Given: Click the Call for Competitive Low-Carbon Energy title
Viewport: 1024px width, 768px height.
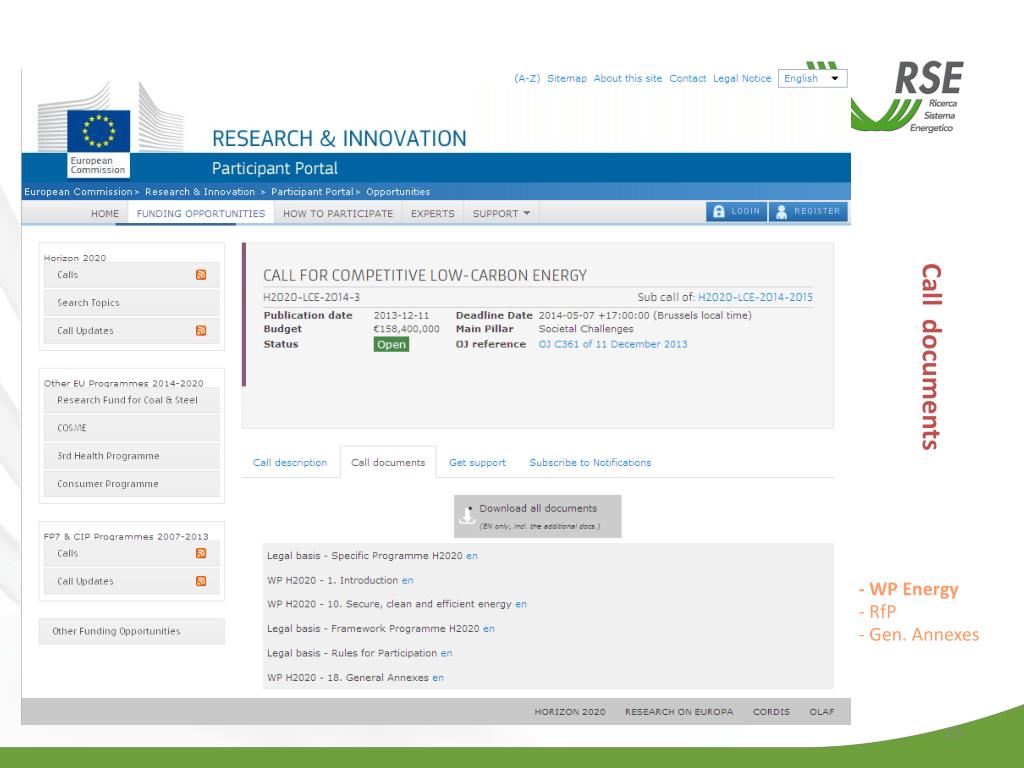Looking at the screenshot, I should 425,276.
